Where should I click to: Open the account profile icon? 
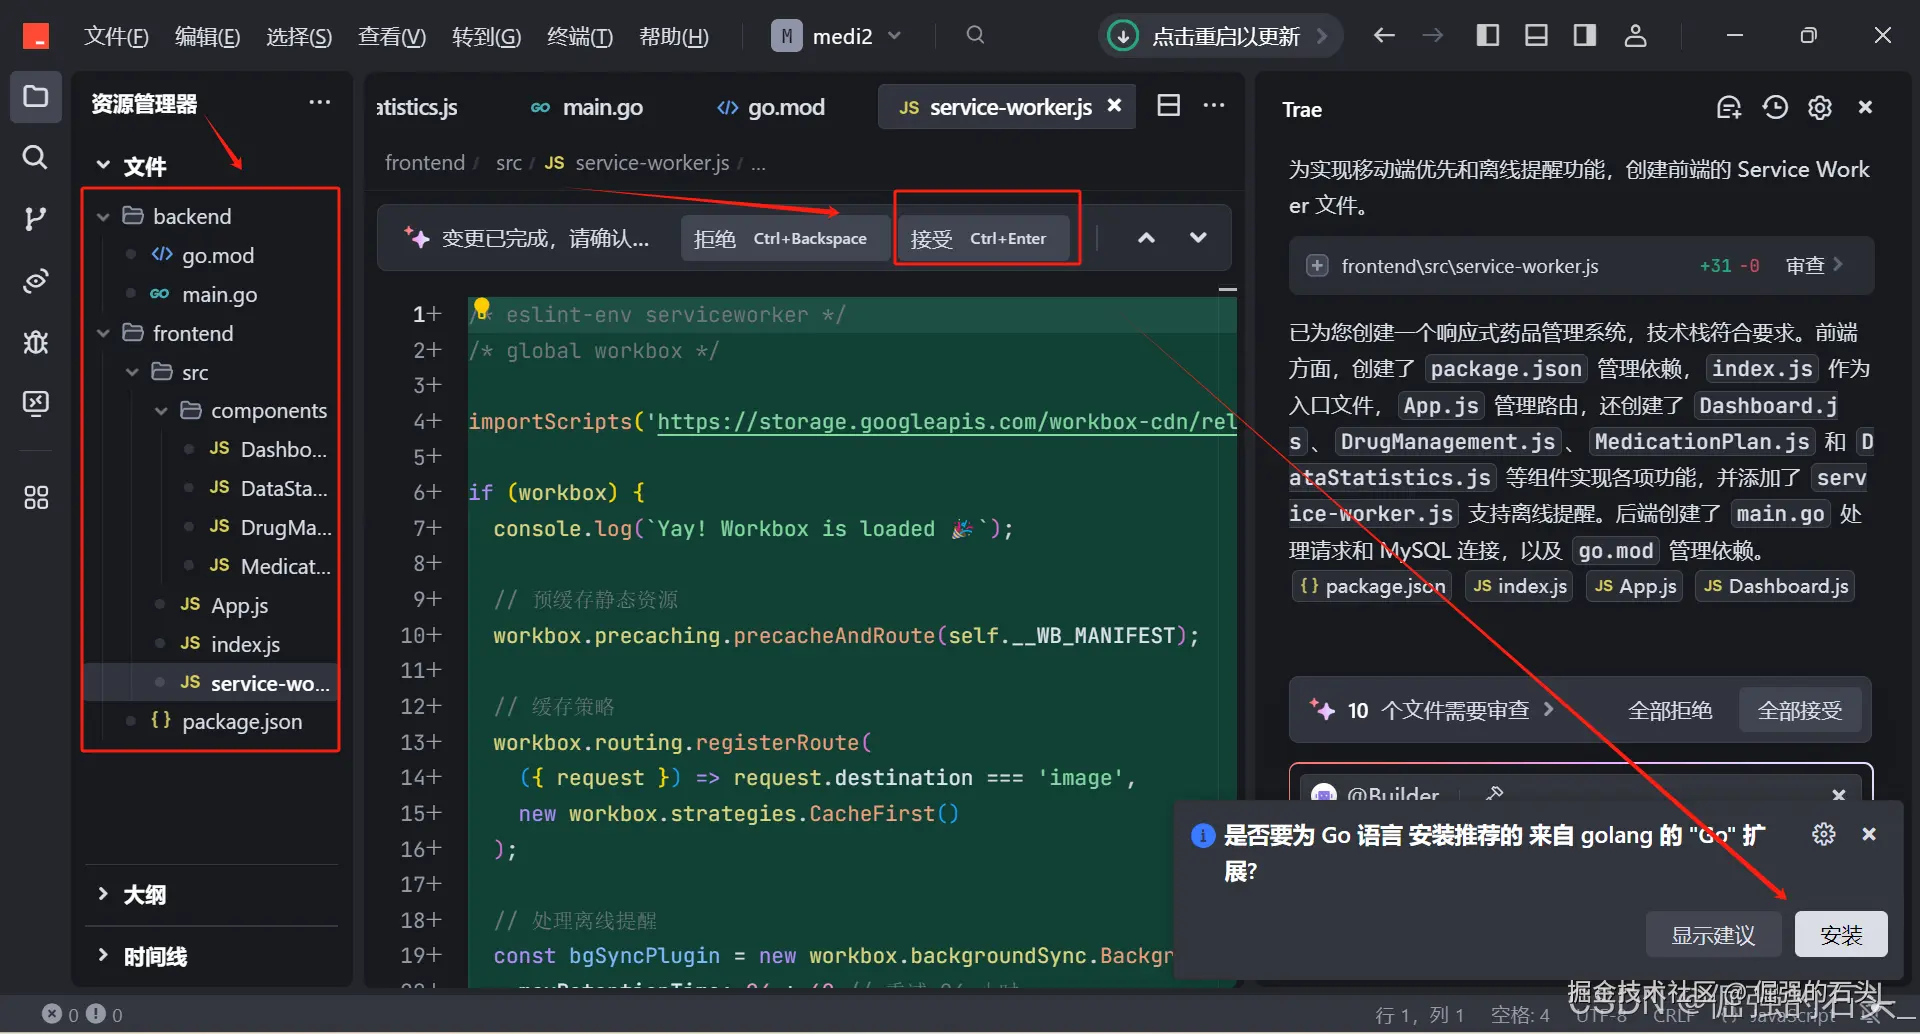pyautogui.click(x=1635, y=36)
